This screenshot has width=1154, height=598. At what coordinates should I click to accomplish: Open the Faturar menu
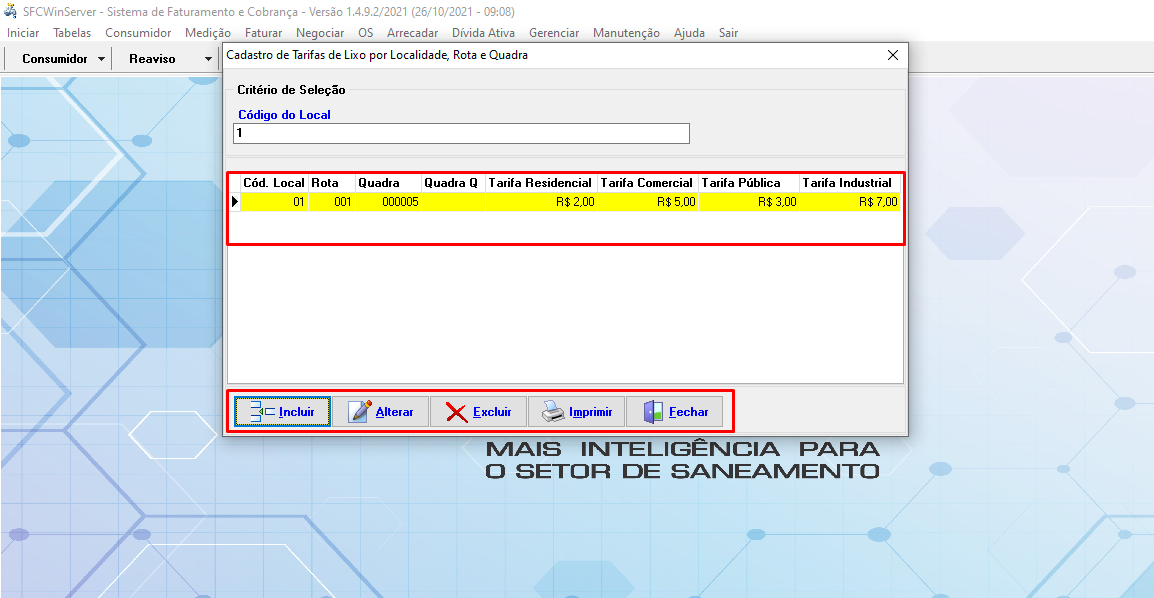point(263,33)
